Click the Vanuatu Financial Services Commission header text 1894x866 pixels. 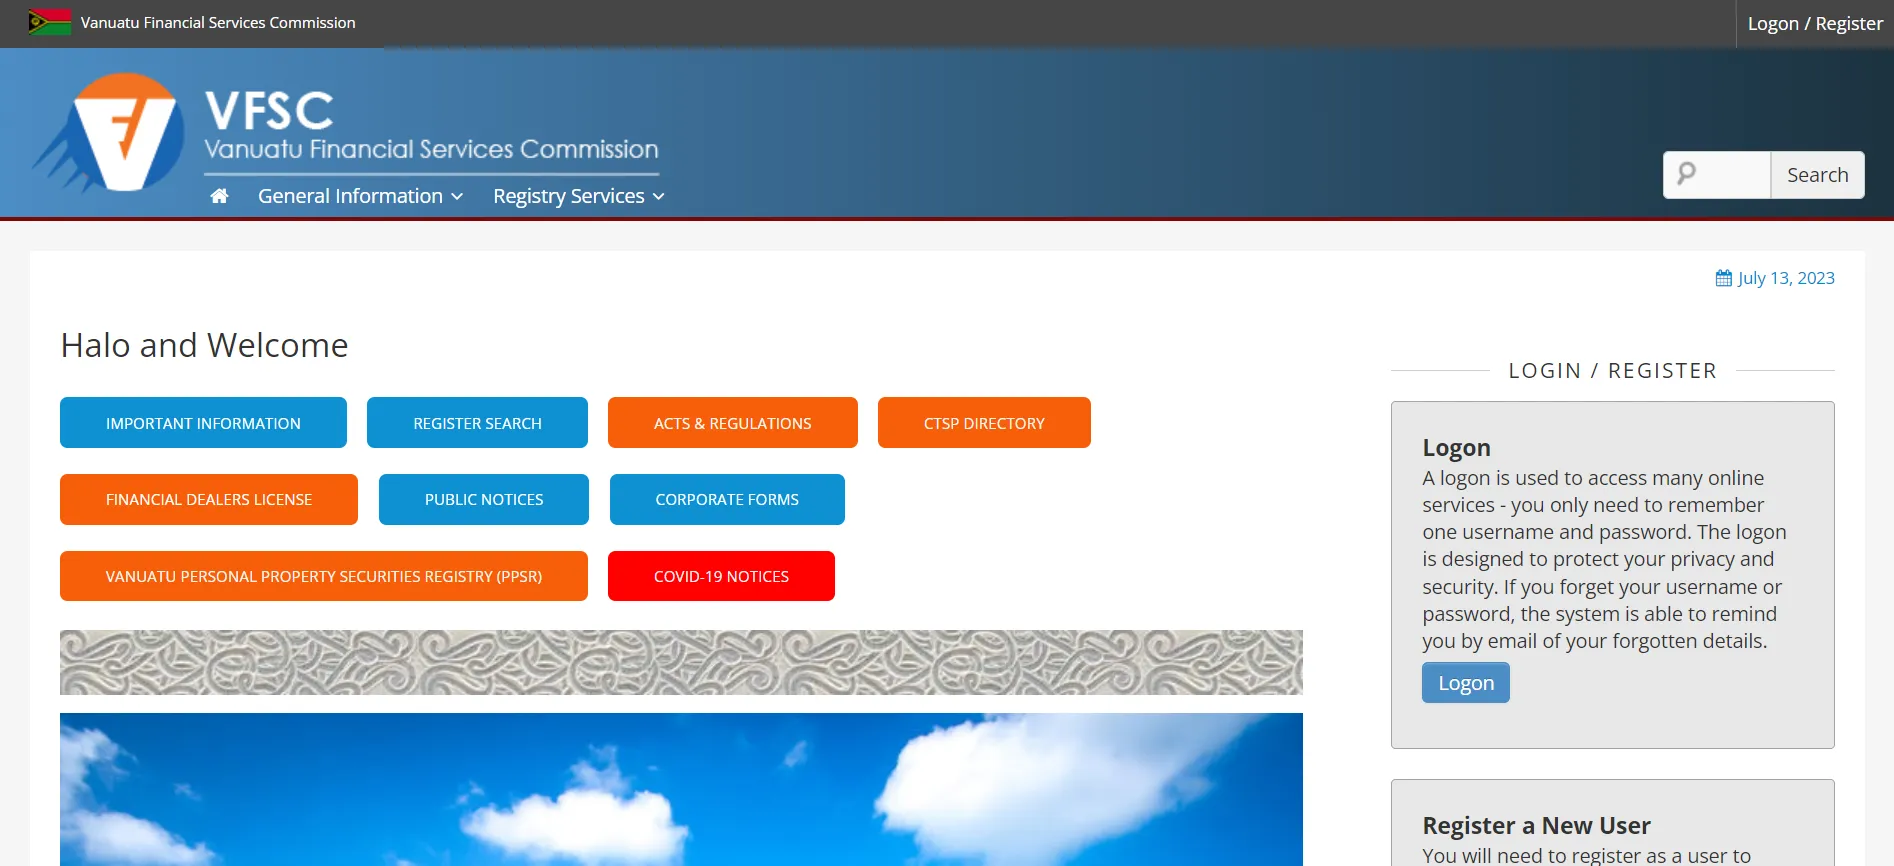[x=218, y=22]
